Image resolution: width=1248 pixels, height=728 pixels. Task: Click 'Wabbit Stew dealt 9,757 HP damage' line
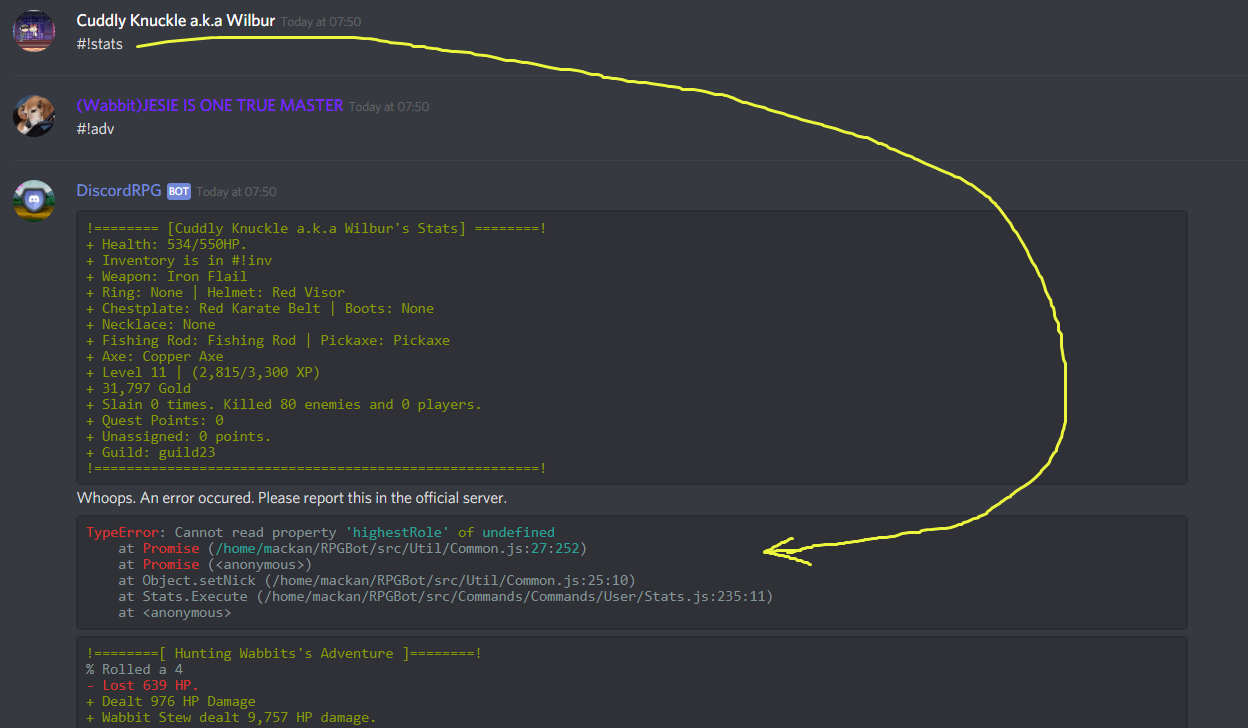tap(231, 717)
